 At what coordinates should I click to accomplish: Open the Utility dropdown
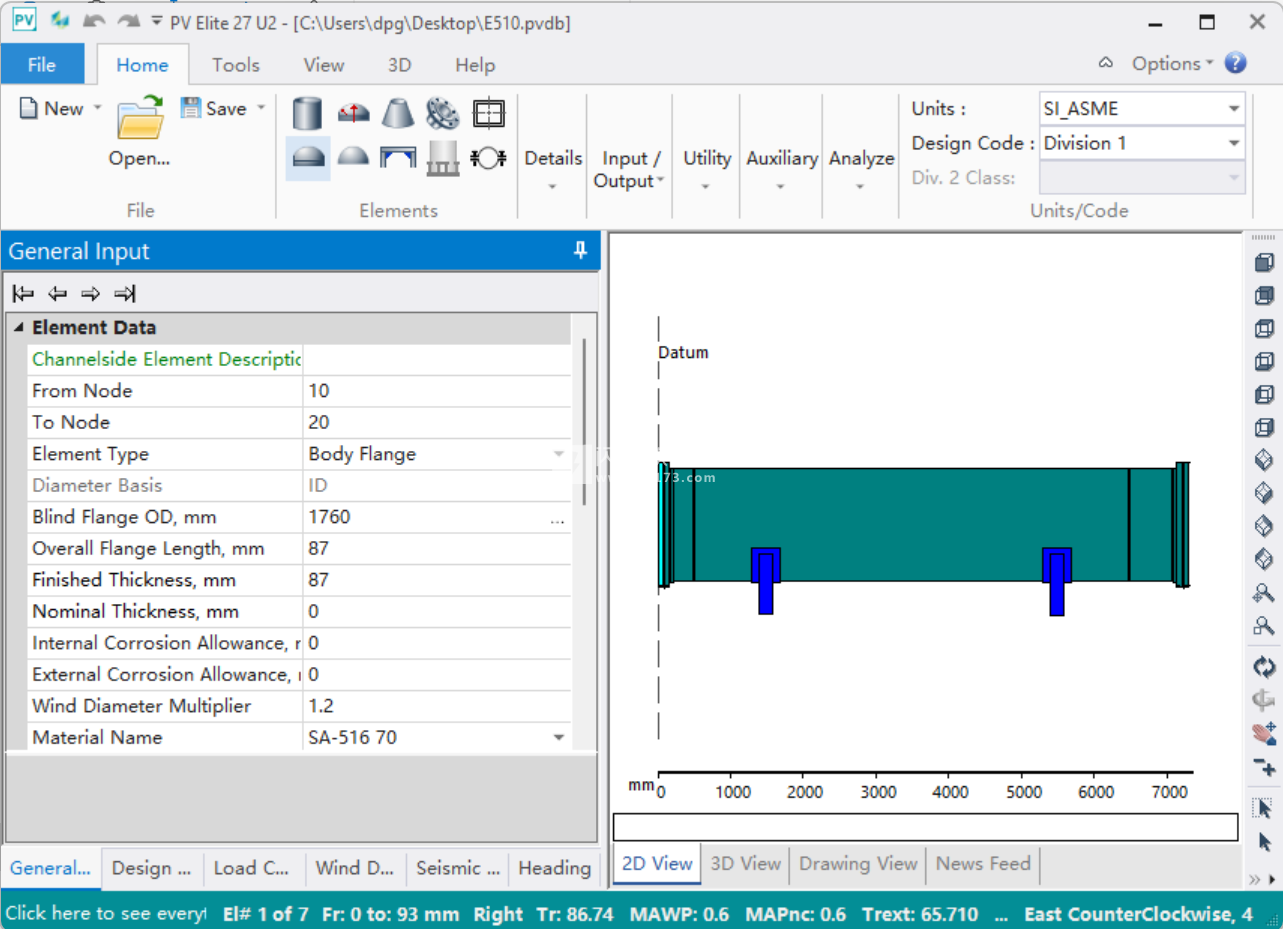tap(707, 169)
